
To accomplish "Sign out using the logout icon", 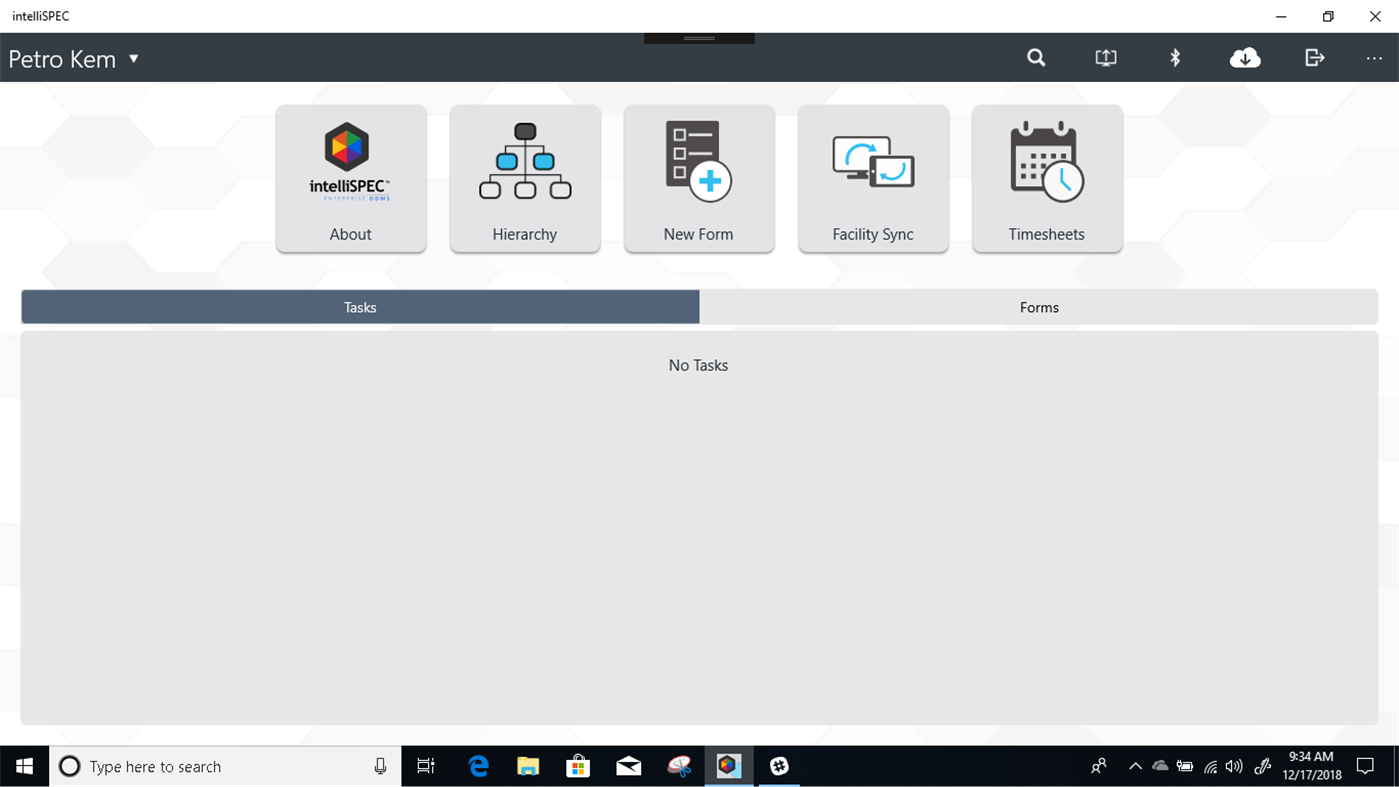I will (1313, 57).
